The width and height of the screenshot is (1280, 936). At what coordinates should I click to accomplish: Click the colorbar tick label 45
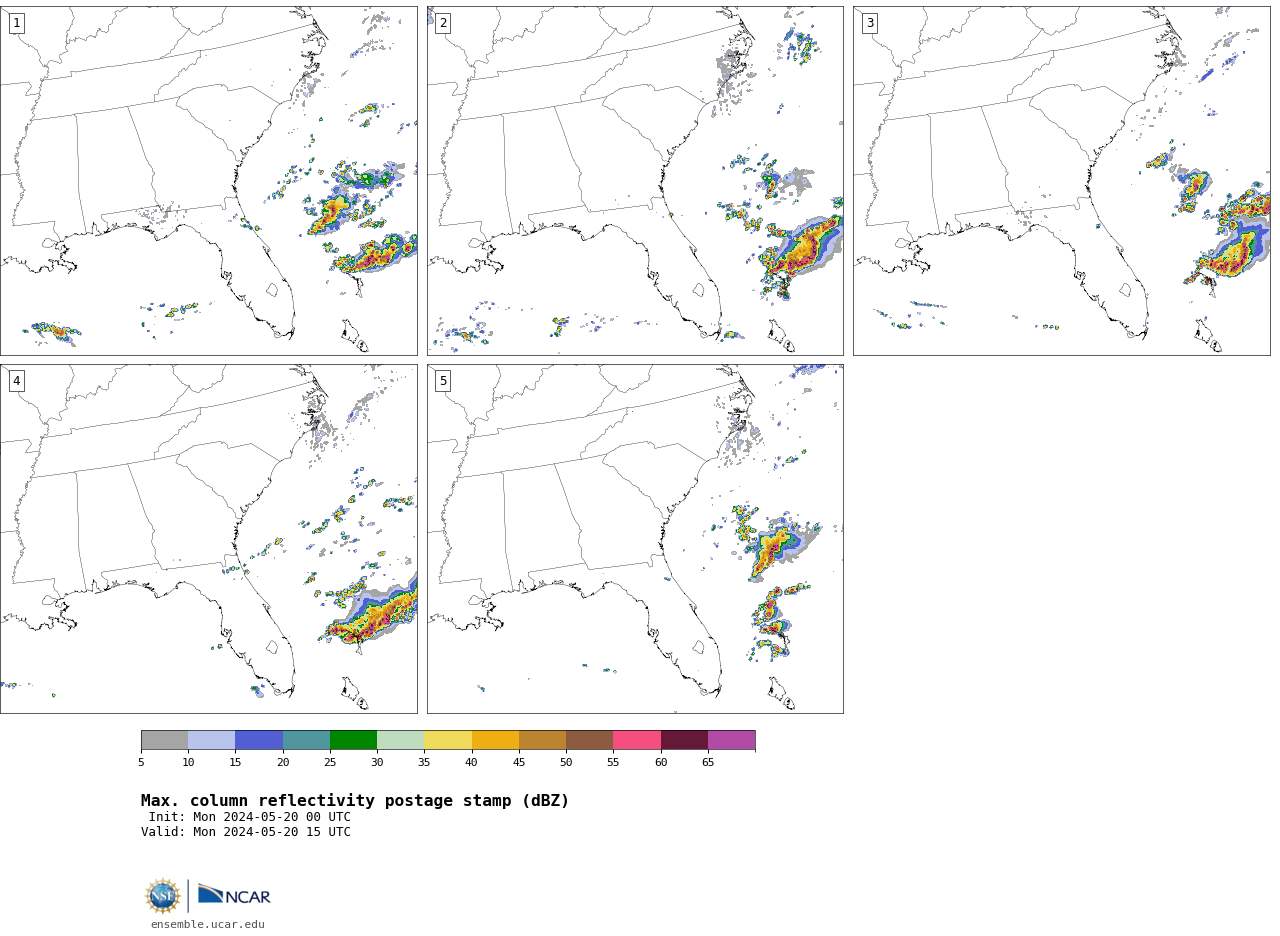tap(519, 763)
